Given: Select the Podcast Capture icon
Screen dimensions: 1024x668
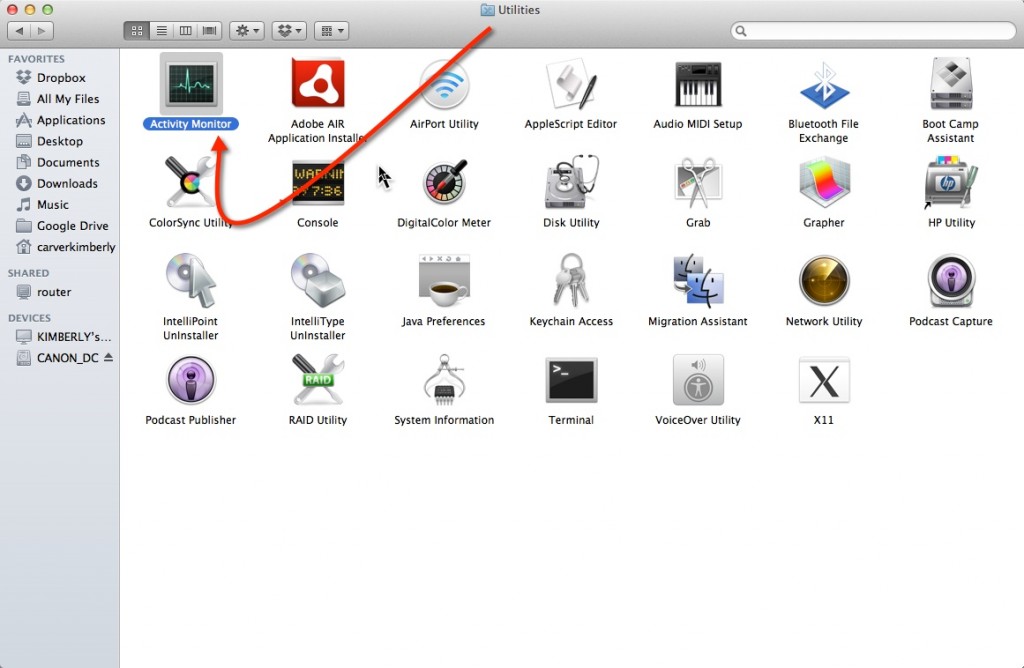Looking at the screenshot, I should [951, 281].
